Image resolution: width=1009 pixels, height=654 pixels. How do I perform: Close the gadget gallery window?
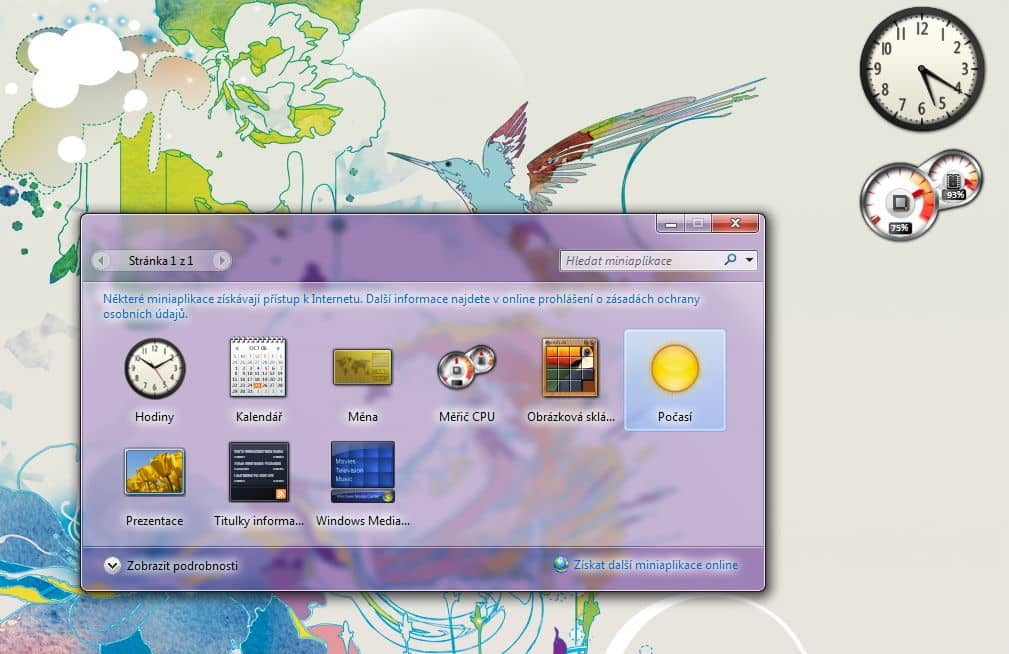735,223
